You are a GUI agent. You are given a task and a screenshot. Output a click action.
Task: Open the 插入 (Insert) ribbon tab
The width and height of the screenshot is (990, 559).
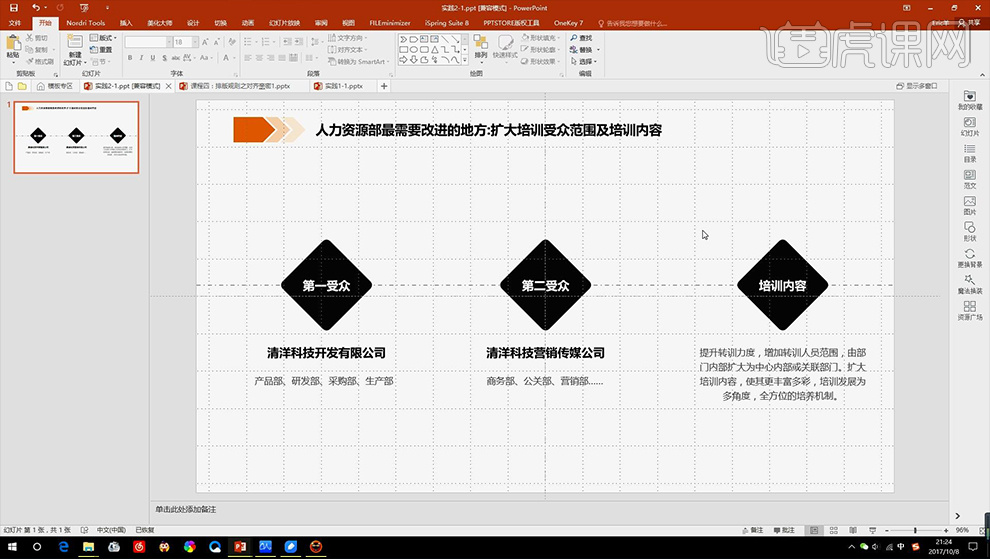pos(125,22)
